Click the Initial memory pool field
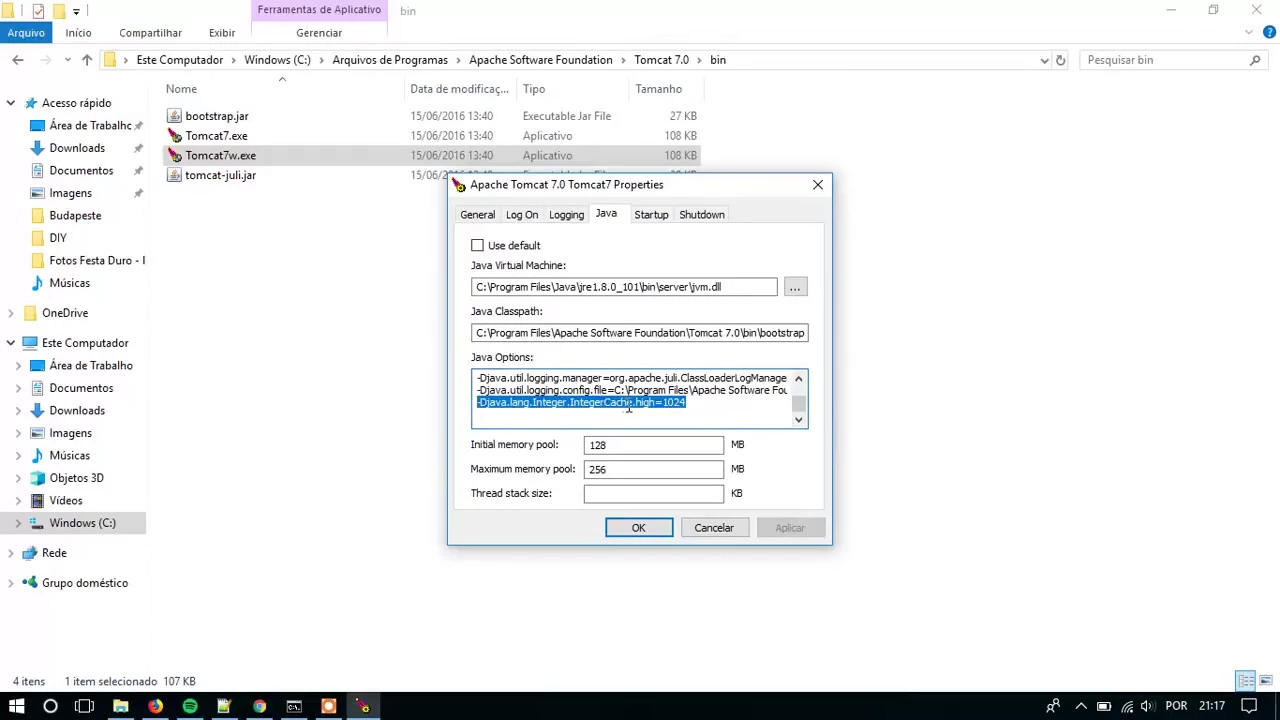 point(653,445)
